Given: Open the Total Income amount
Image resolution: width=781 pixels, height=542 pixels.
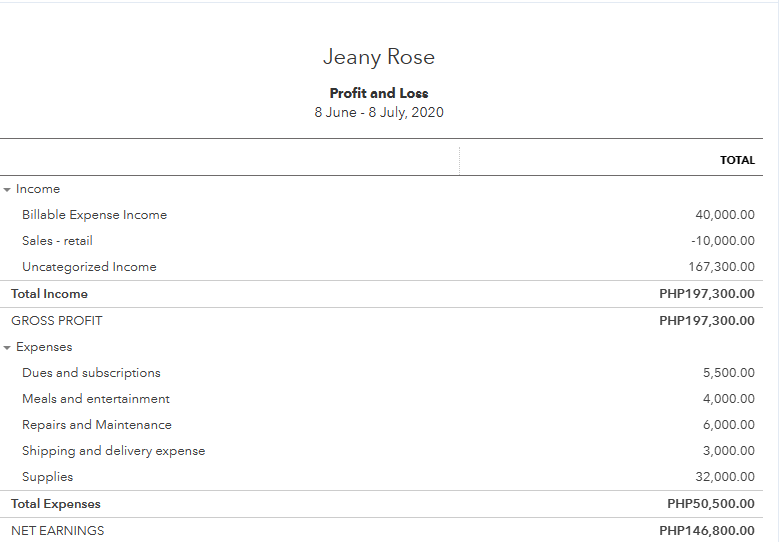Looking at the screenshot, I should pos(707,294).
